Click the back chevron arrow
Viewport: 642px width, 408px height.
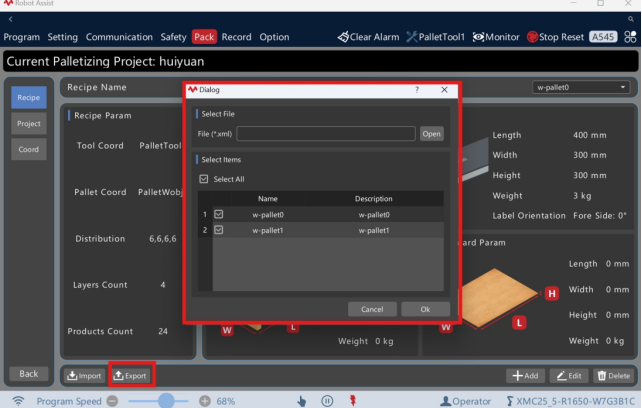pos(11,19)
